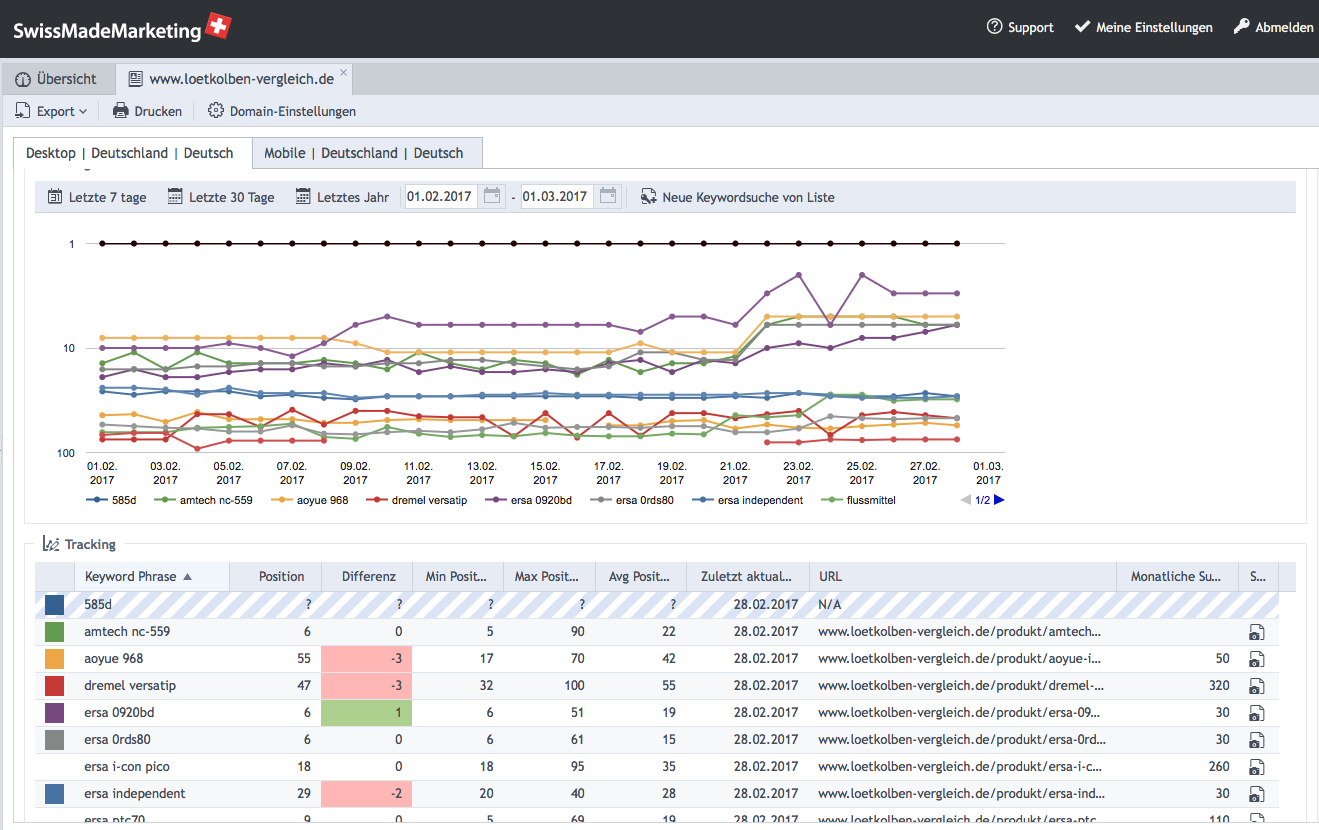Open snapshot icon for ersa 0rds80 row
Image resolution: width=1319 pixels, height=830 pixels.
[1257, 740]
